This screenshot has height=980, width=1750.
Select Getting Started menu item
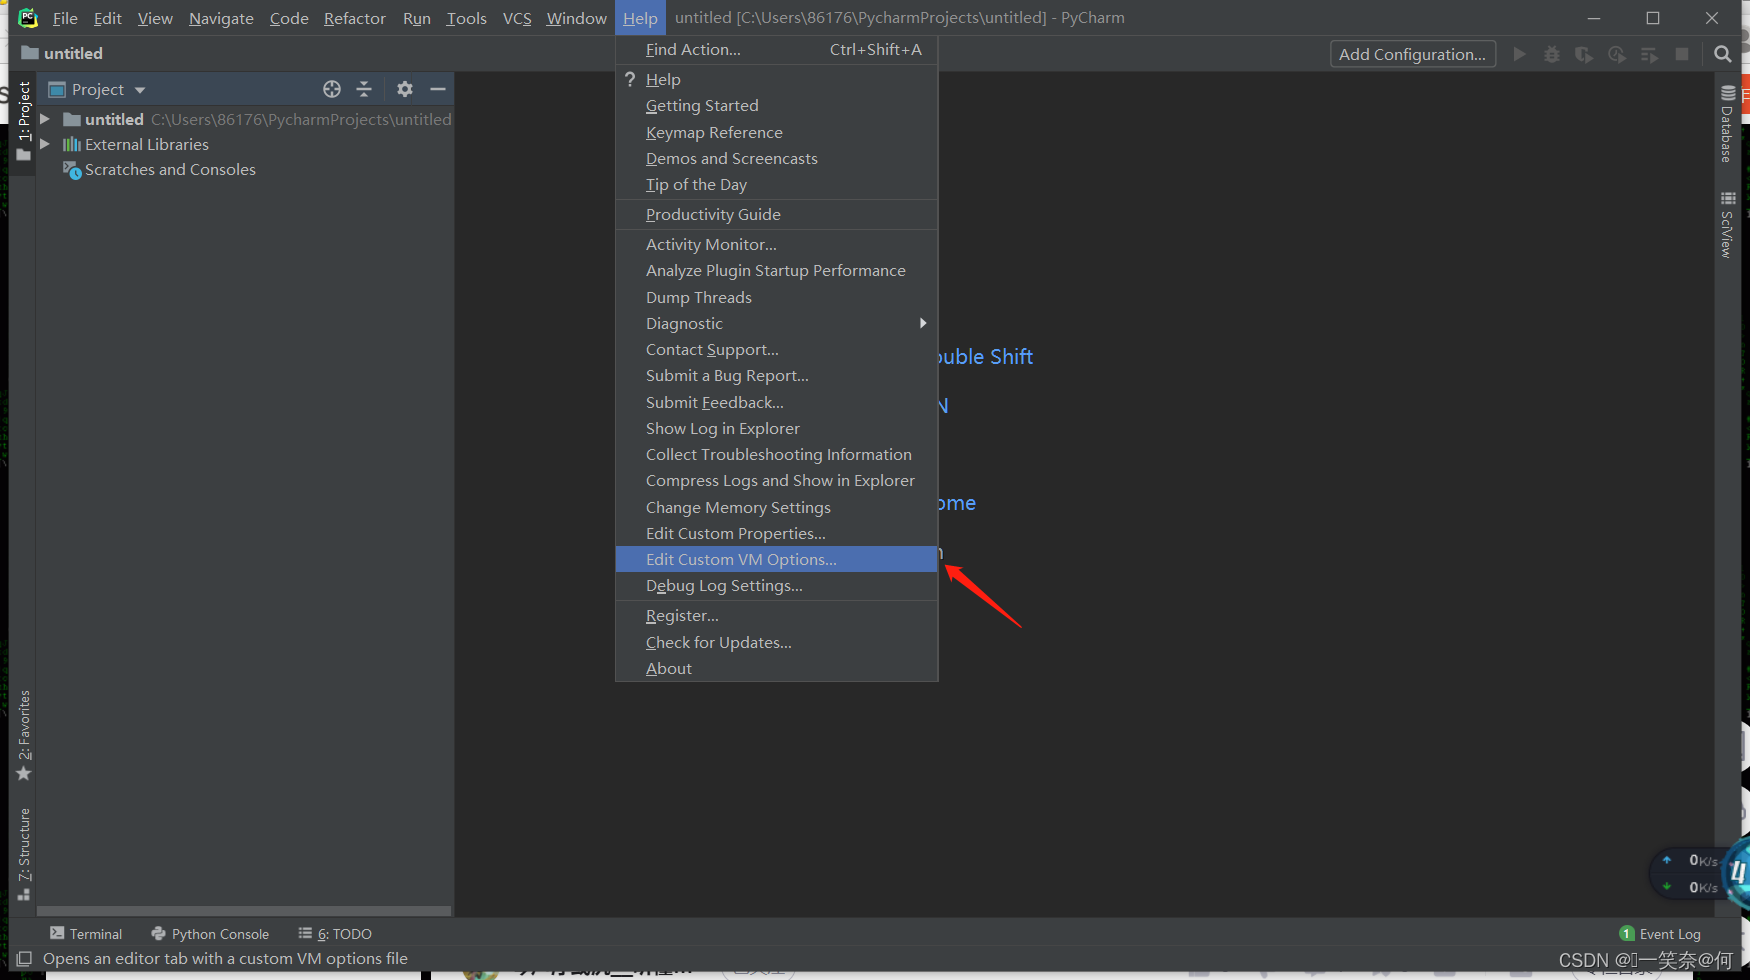click(x=777, y=106)
